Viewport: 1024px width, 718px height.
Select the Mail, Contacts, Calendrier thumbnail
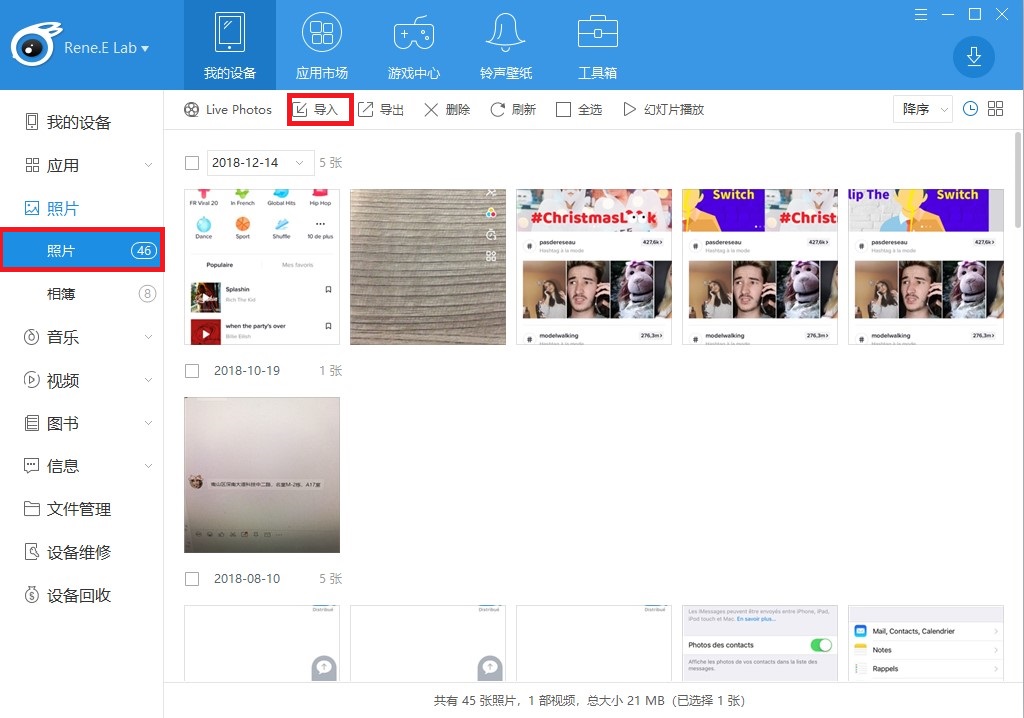click(x=925, y=643)
